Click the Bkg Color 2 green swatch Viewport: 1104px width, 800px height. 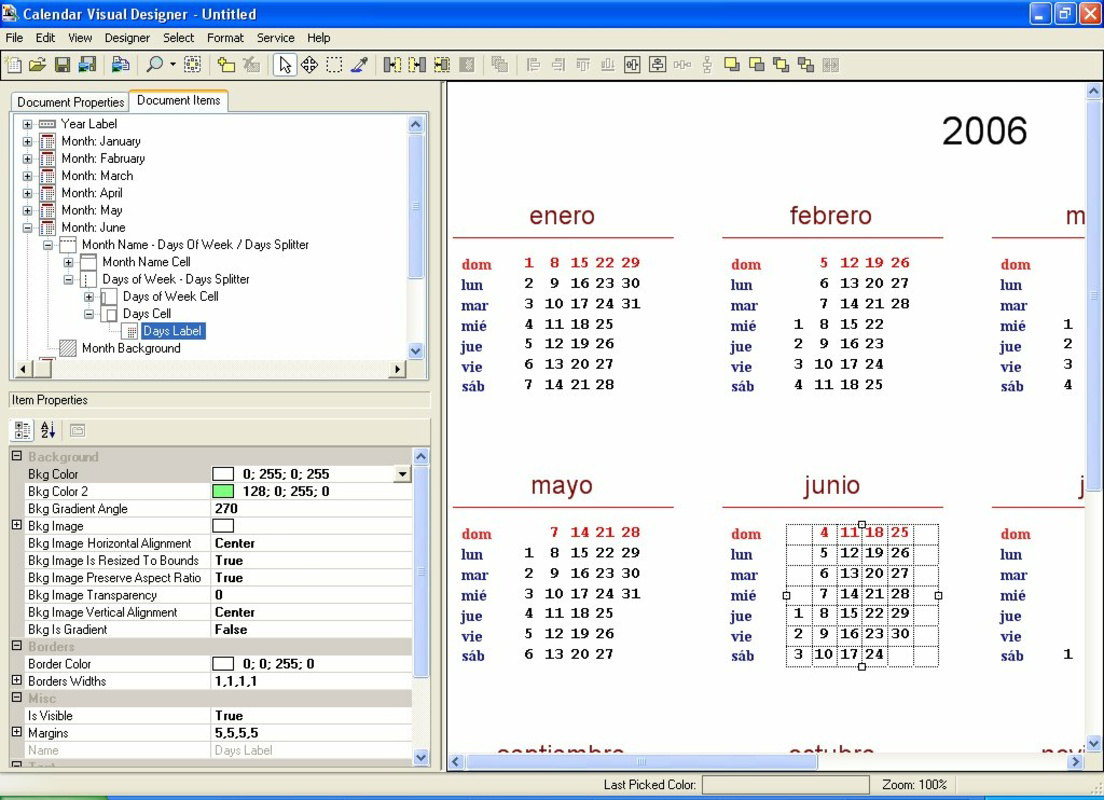(x=223, y=491)
